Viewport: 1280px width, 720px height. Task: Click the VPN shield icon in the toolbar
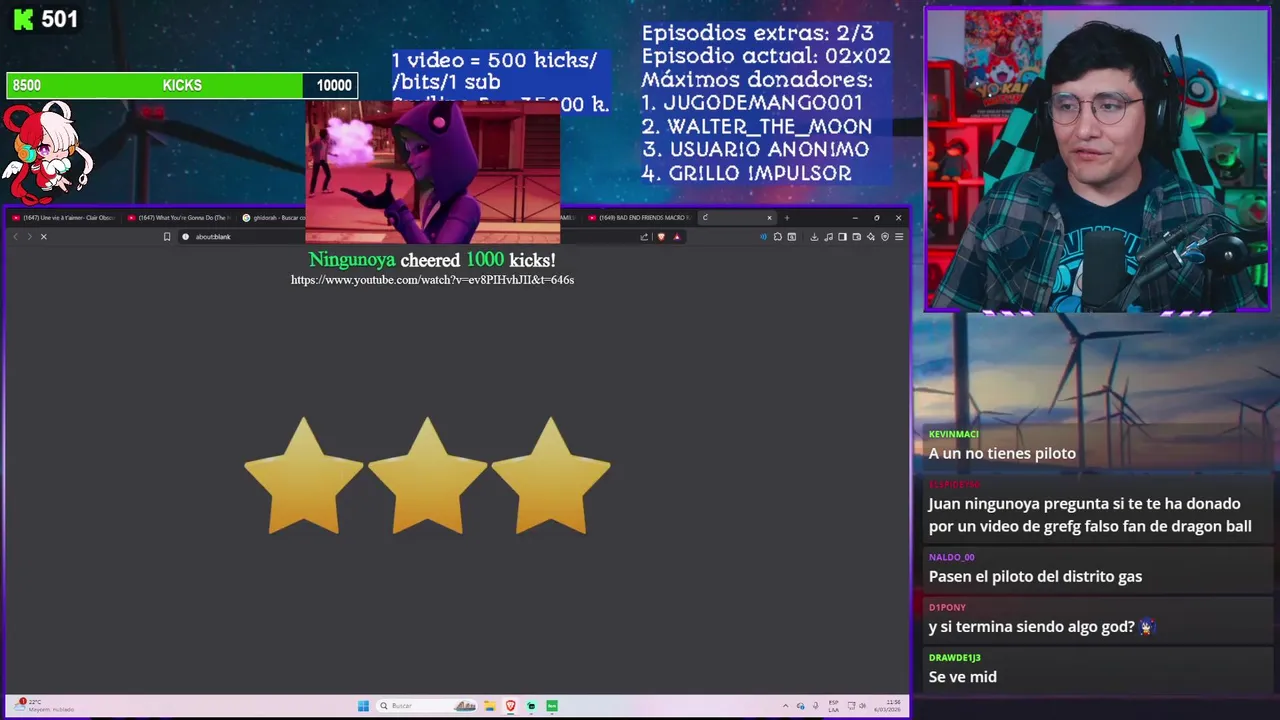pos(885,237)
